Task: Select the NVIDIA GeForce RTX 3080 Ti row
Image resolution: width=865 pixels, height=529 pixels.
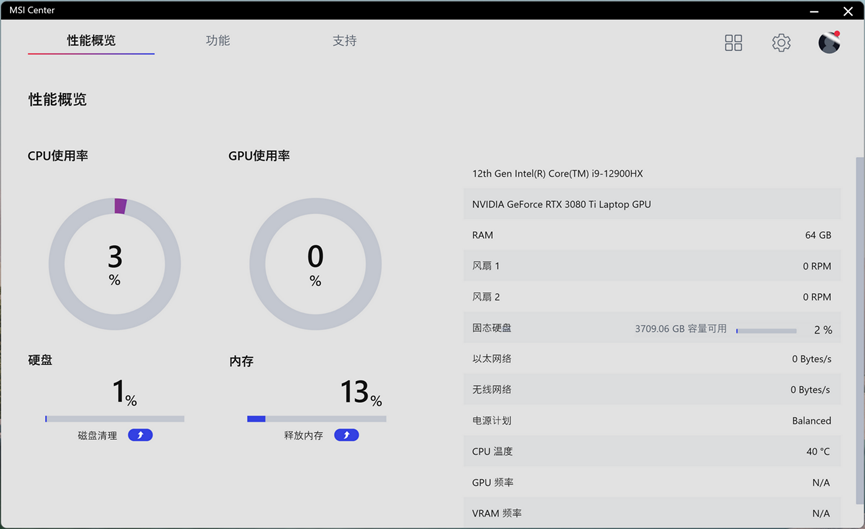Action: (x=652, y=204)
